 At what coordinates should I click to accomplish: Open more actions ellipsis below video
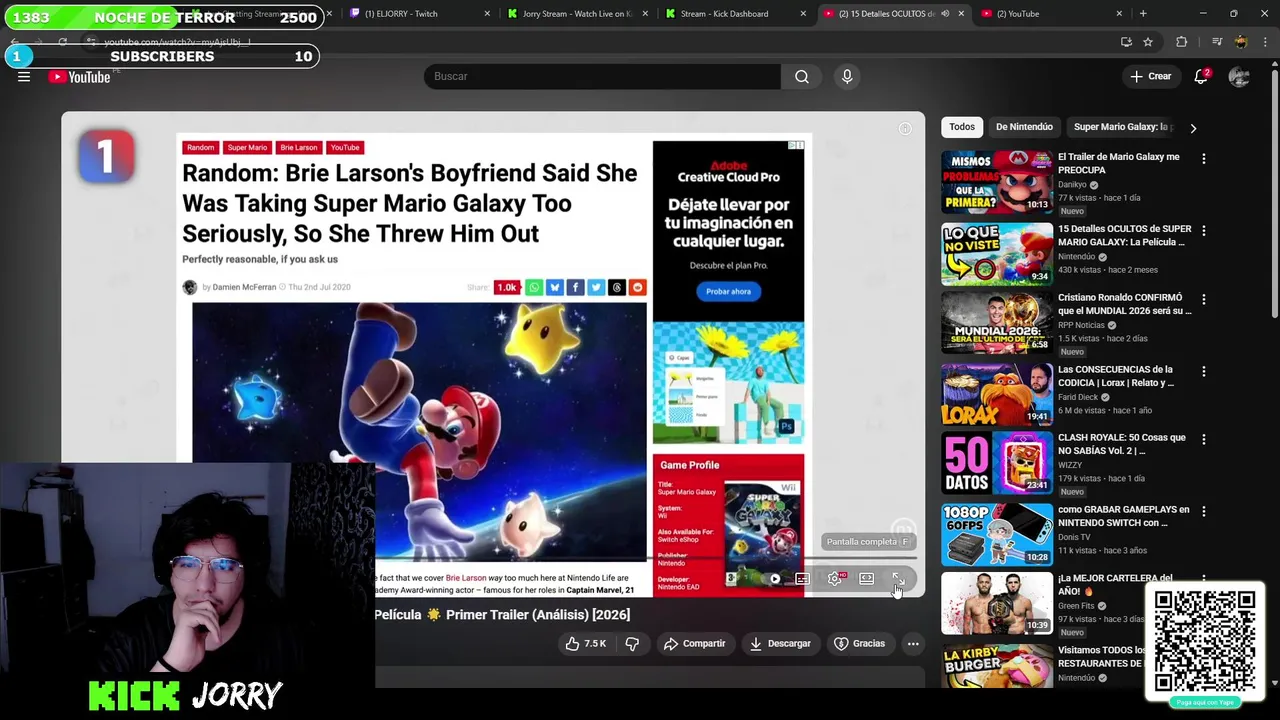(x=913, y=644)
